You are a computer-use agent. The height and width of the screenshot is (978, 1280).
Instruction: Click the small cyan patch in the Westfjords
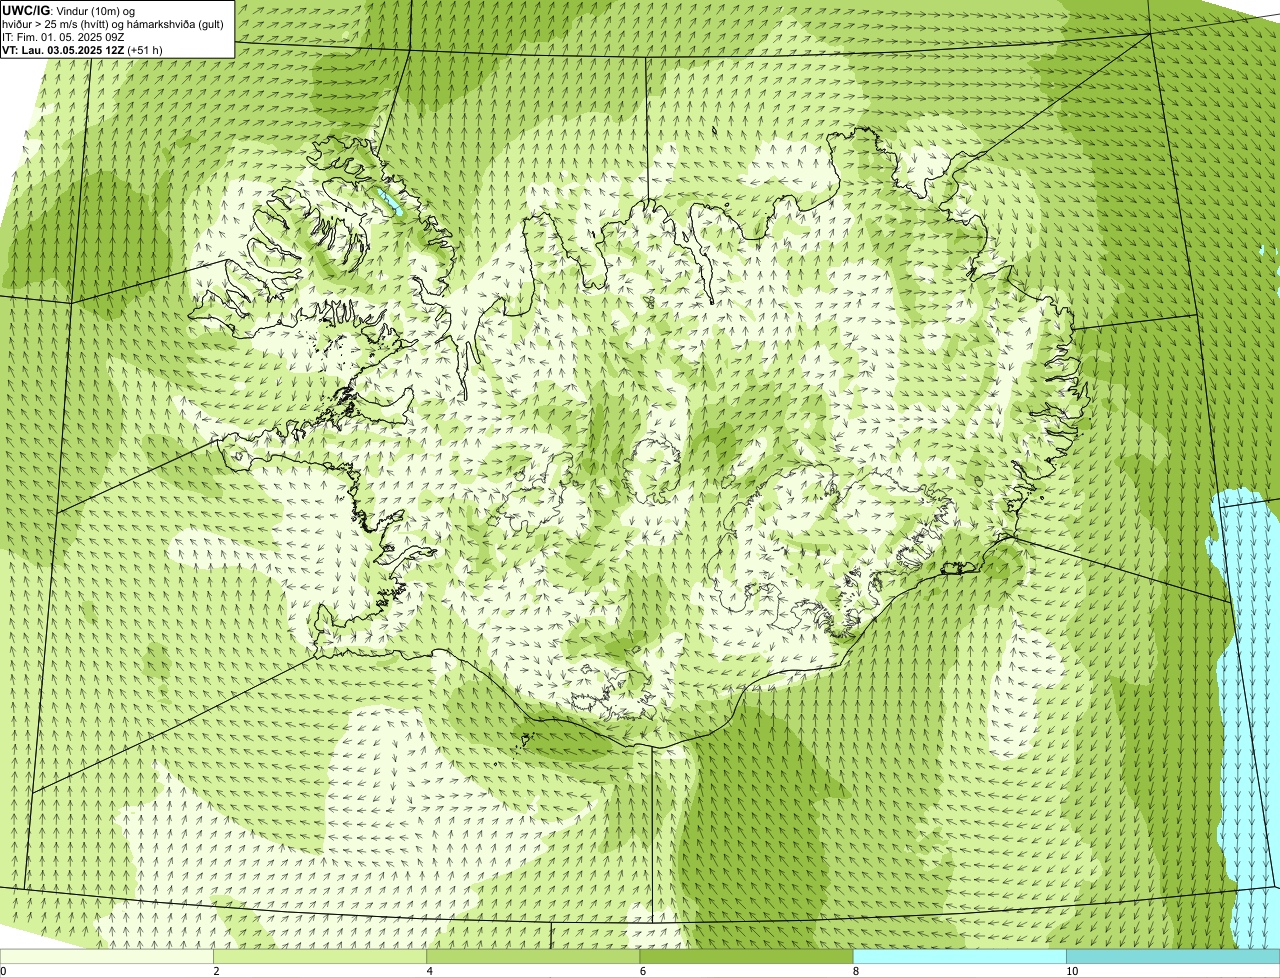pos(389,203)
